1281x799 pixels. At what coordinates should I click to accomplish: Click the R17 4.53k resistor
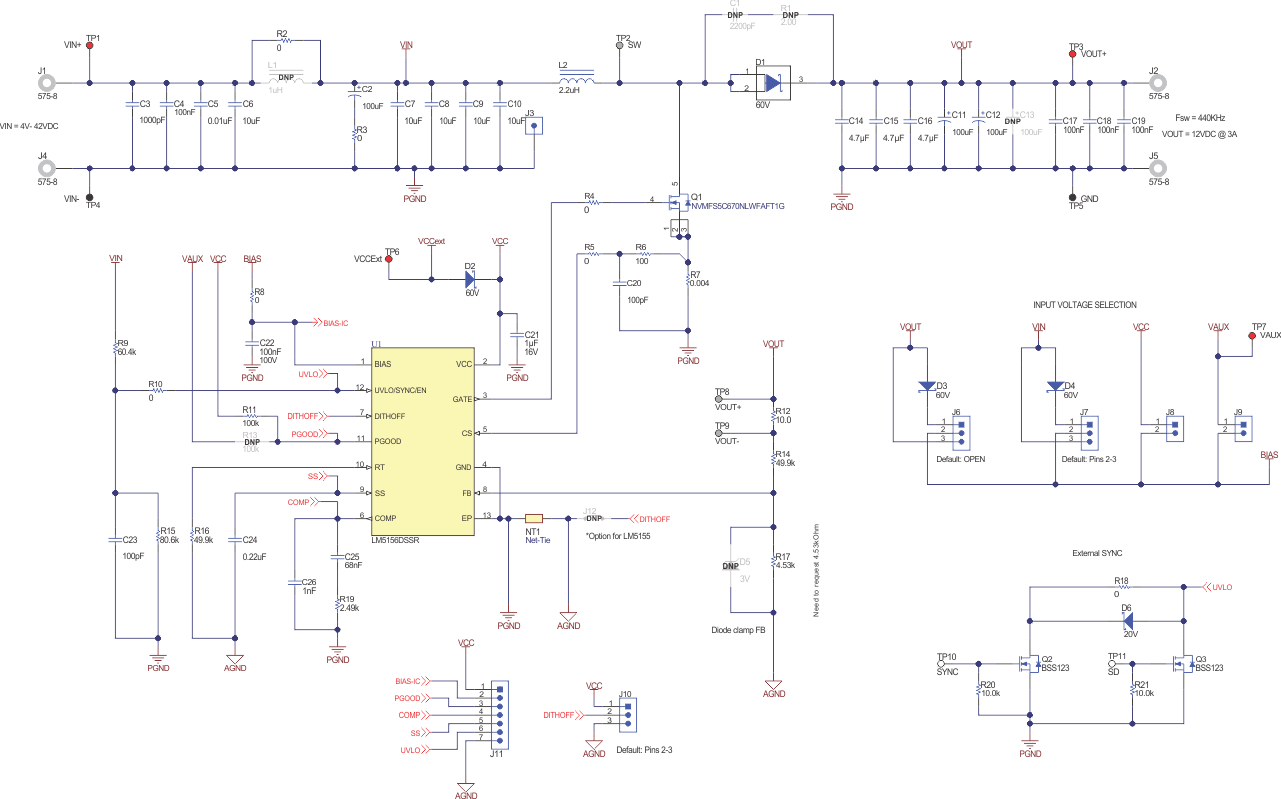click(773, 563)
